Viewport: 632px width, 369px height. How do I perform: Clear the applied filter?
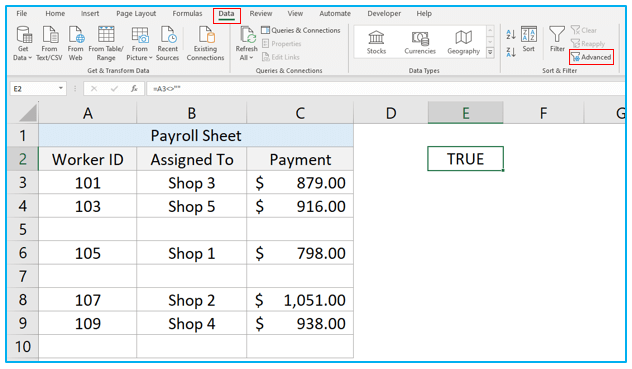[x=584, y=30]
